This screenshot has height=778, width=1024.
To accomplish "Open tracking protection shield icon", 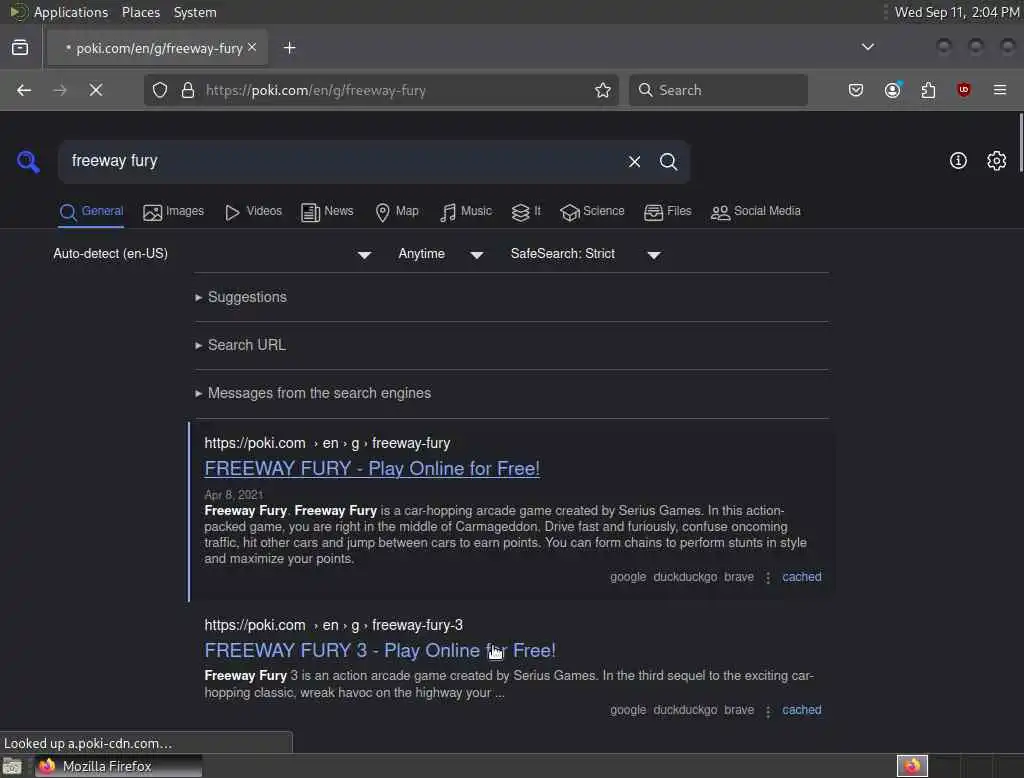I will [x=160, y=90].
